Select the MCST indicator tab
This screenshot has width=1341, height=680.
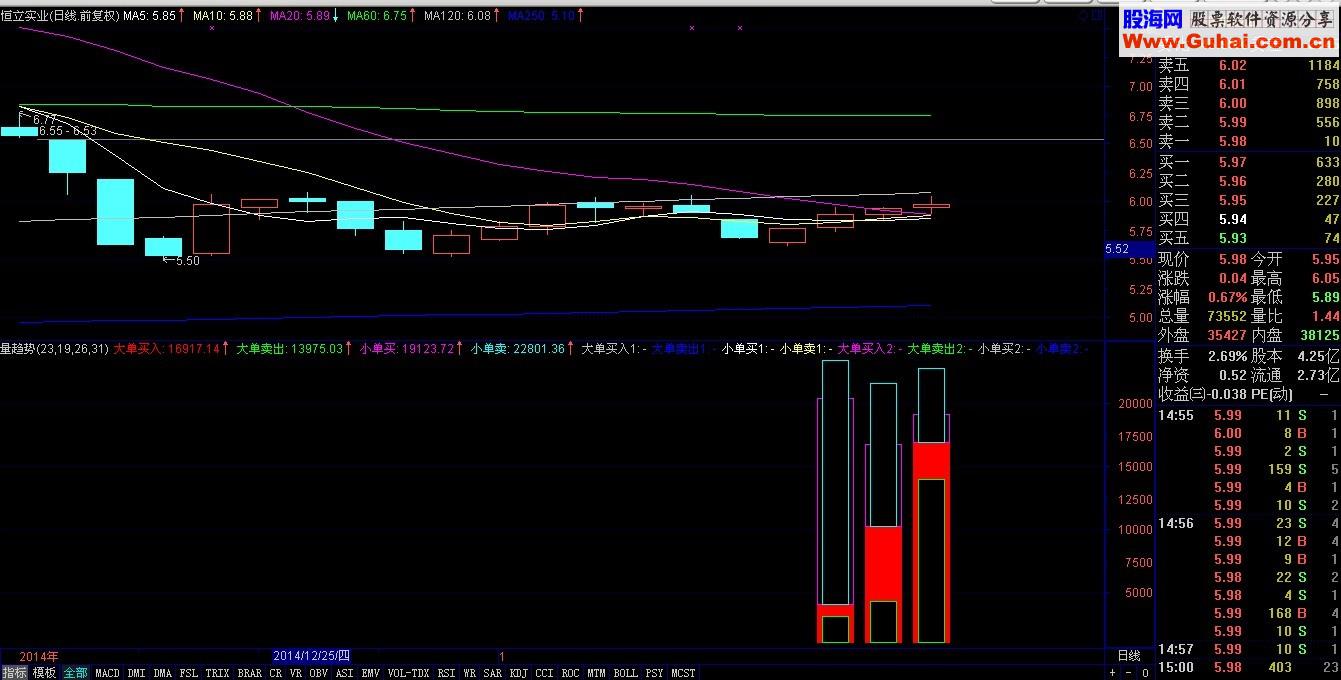coord(684,673)
